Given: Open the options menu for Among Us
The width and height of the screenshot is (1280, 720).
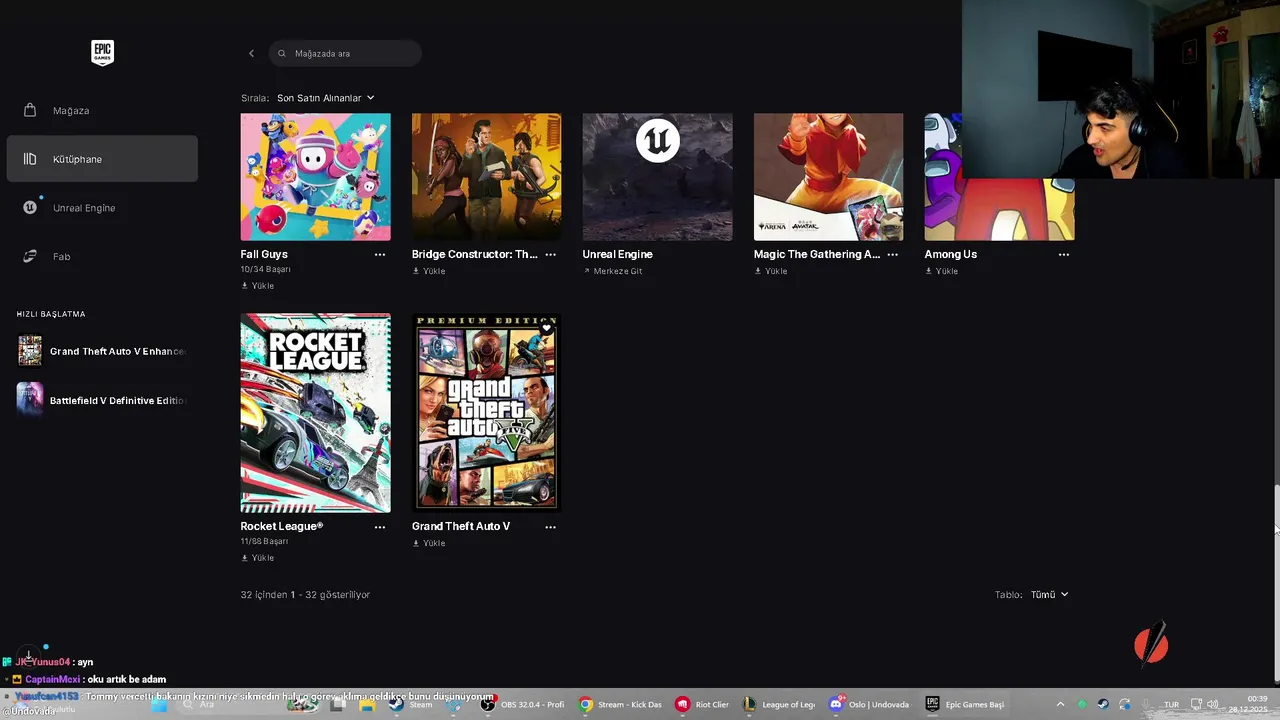Looking at the screenshot, I should (1064, 255).
